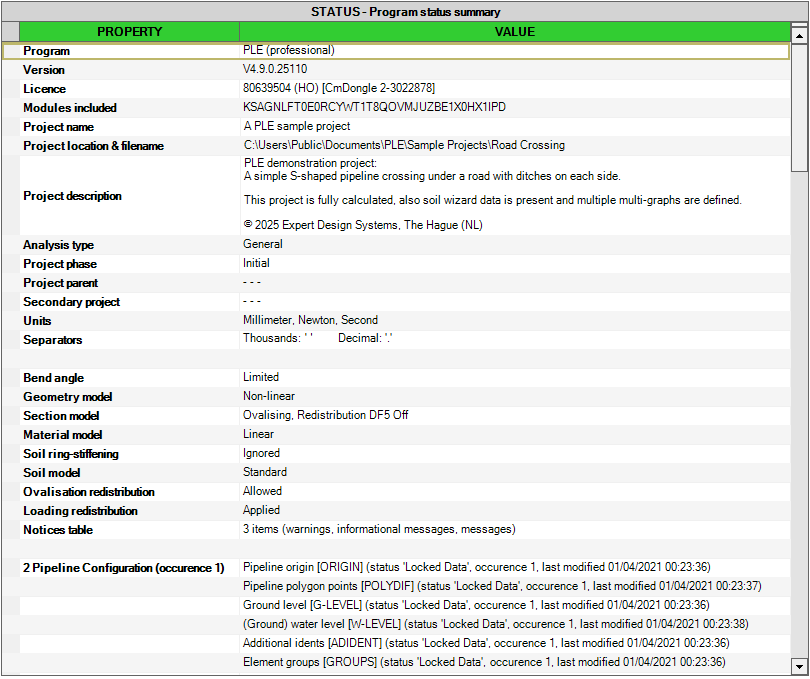
Task: Click the scrollbar up arrow
Action: (799, 33)
